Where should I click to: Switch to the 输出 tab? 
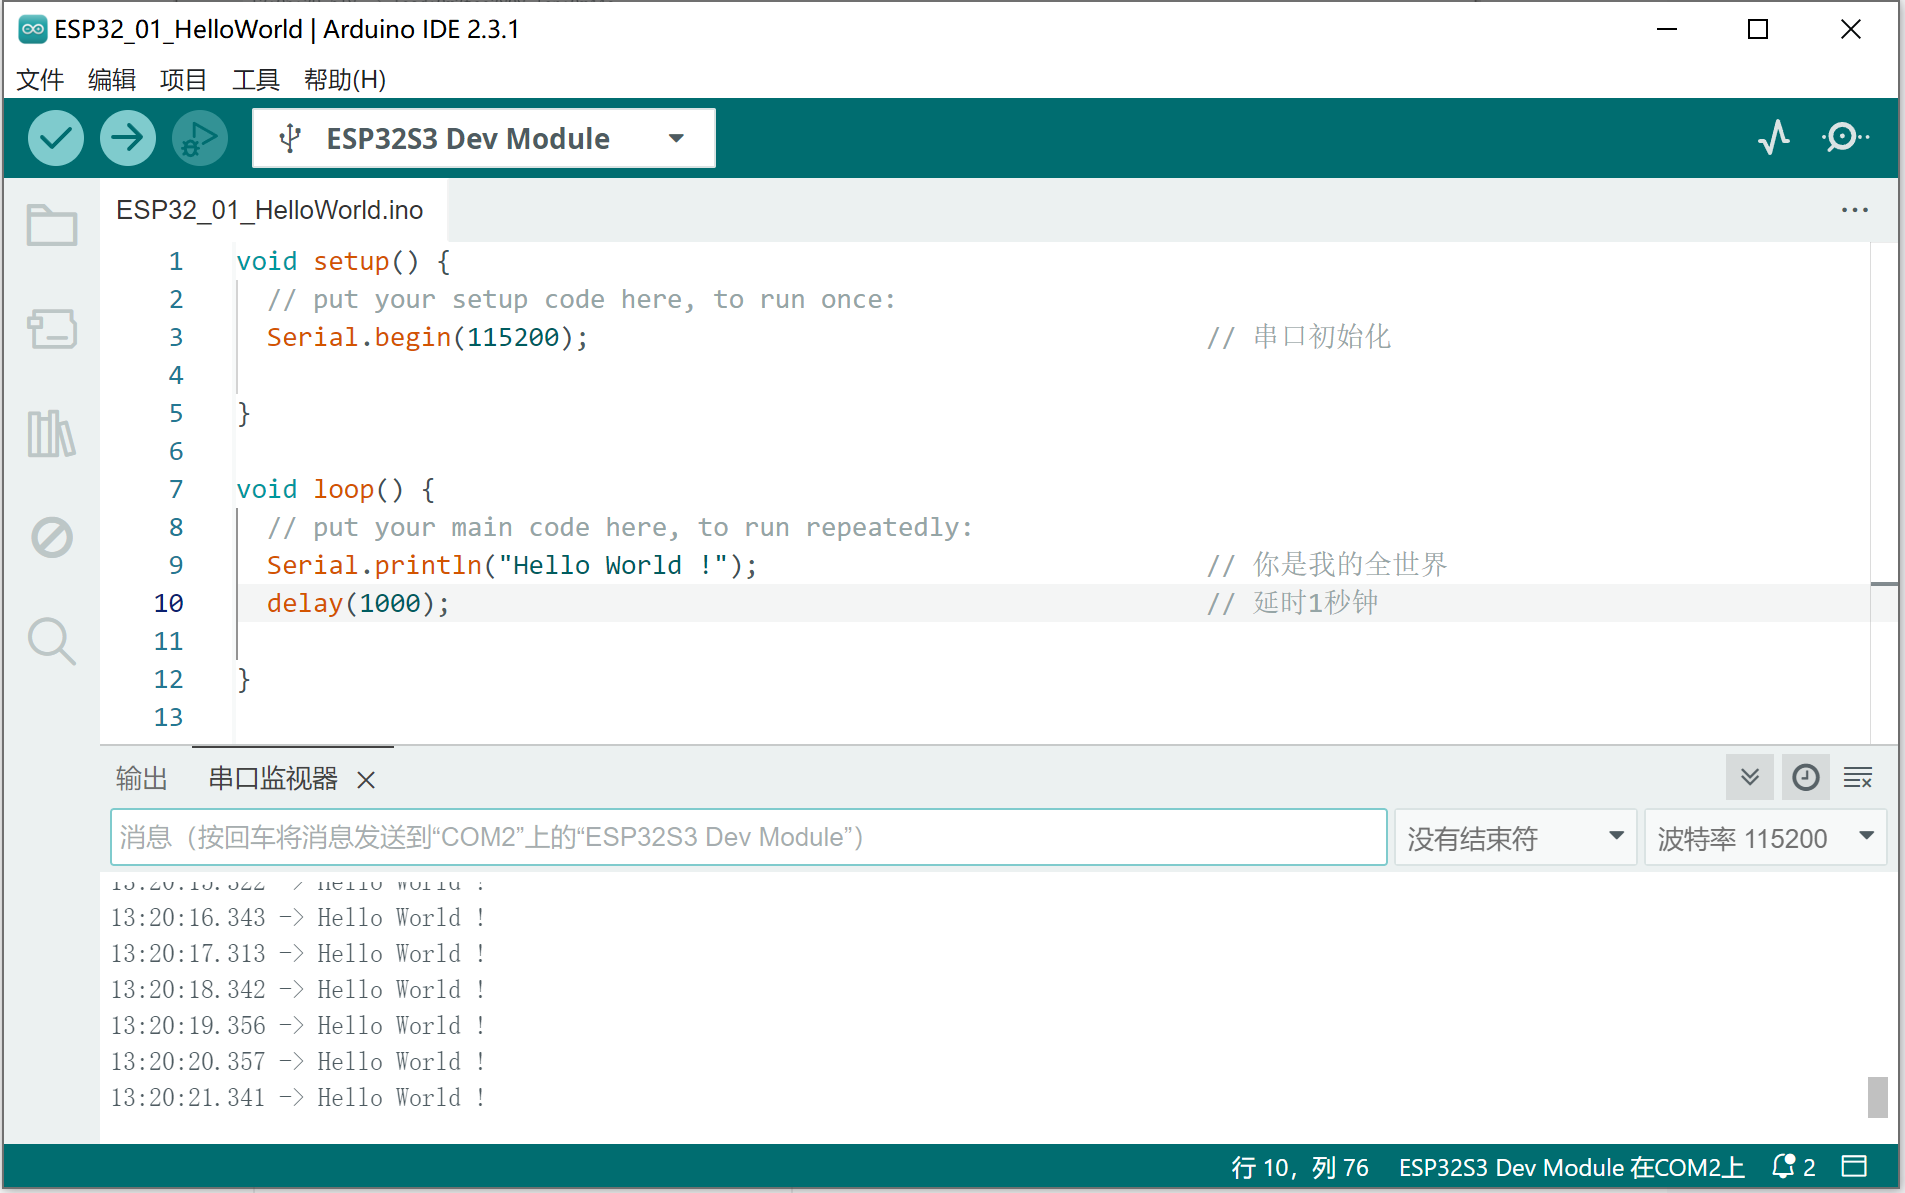pos(141,779)
